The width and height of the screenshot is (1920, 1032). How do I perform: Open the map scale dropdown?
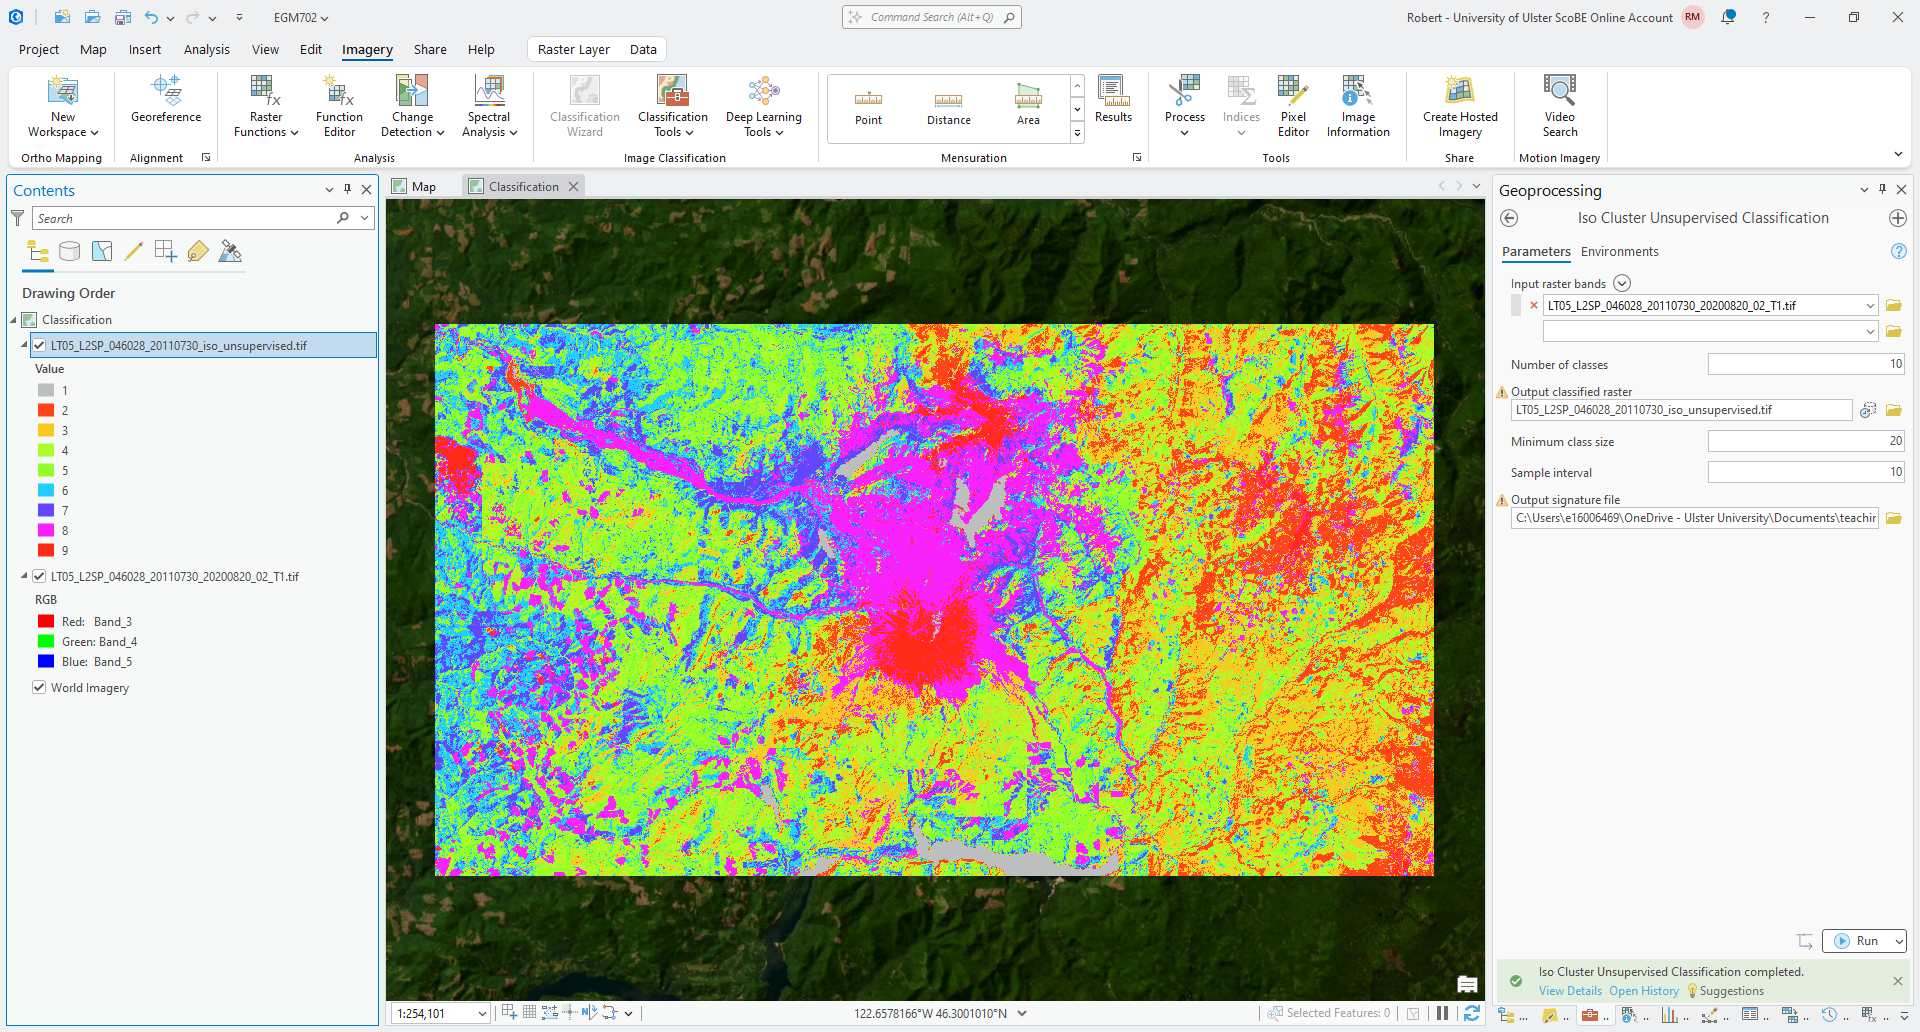pos(482,1014)
